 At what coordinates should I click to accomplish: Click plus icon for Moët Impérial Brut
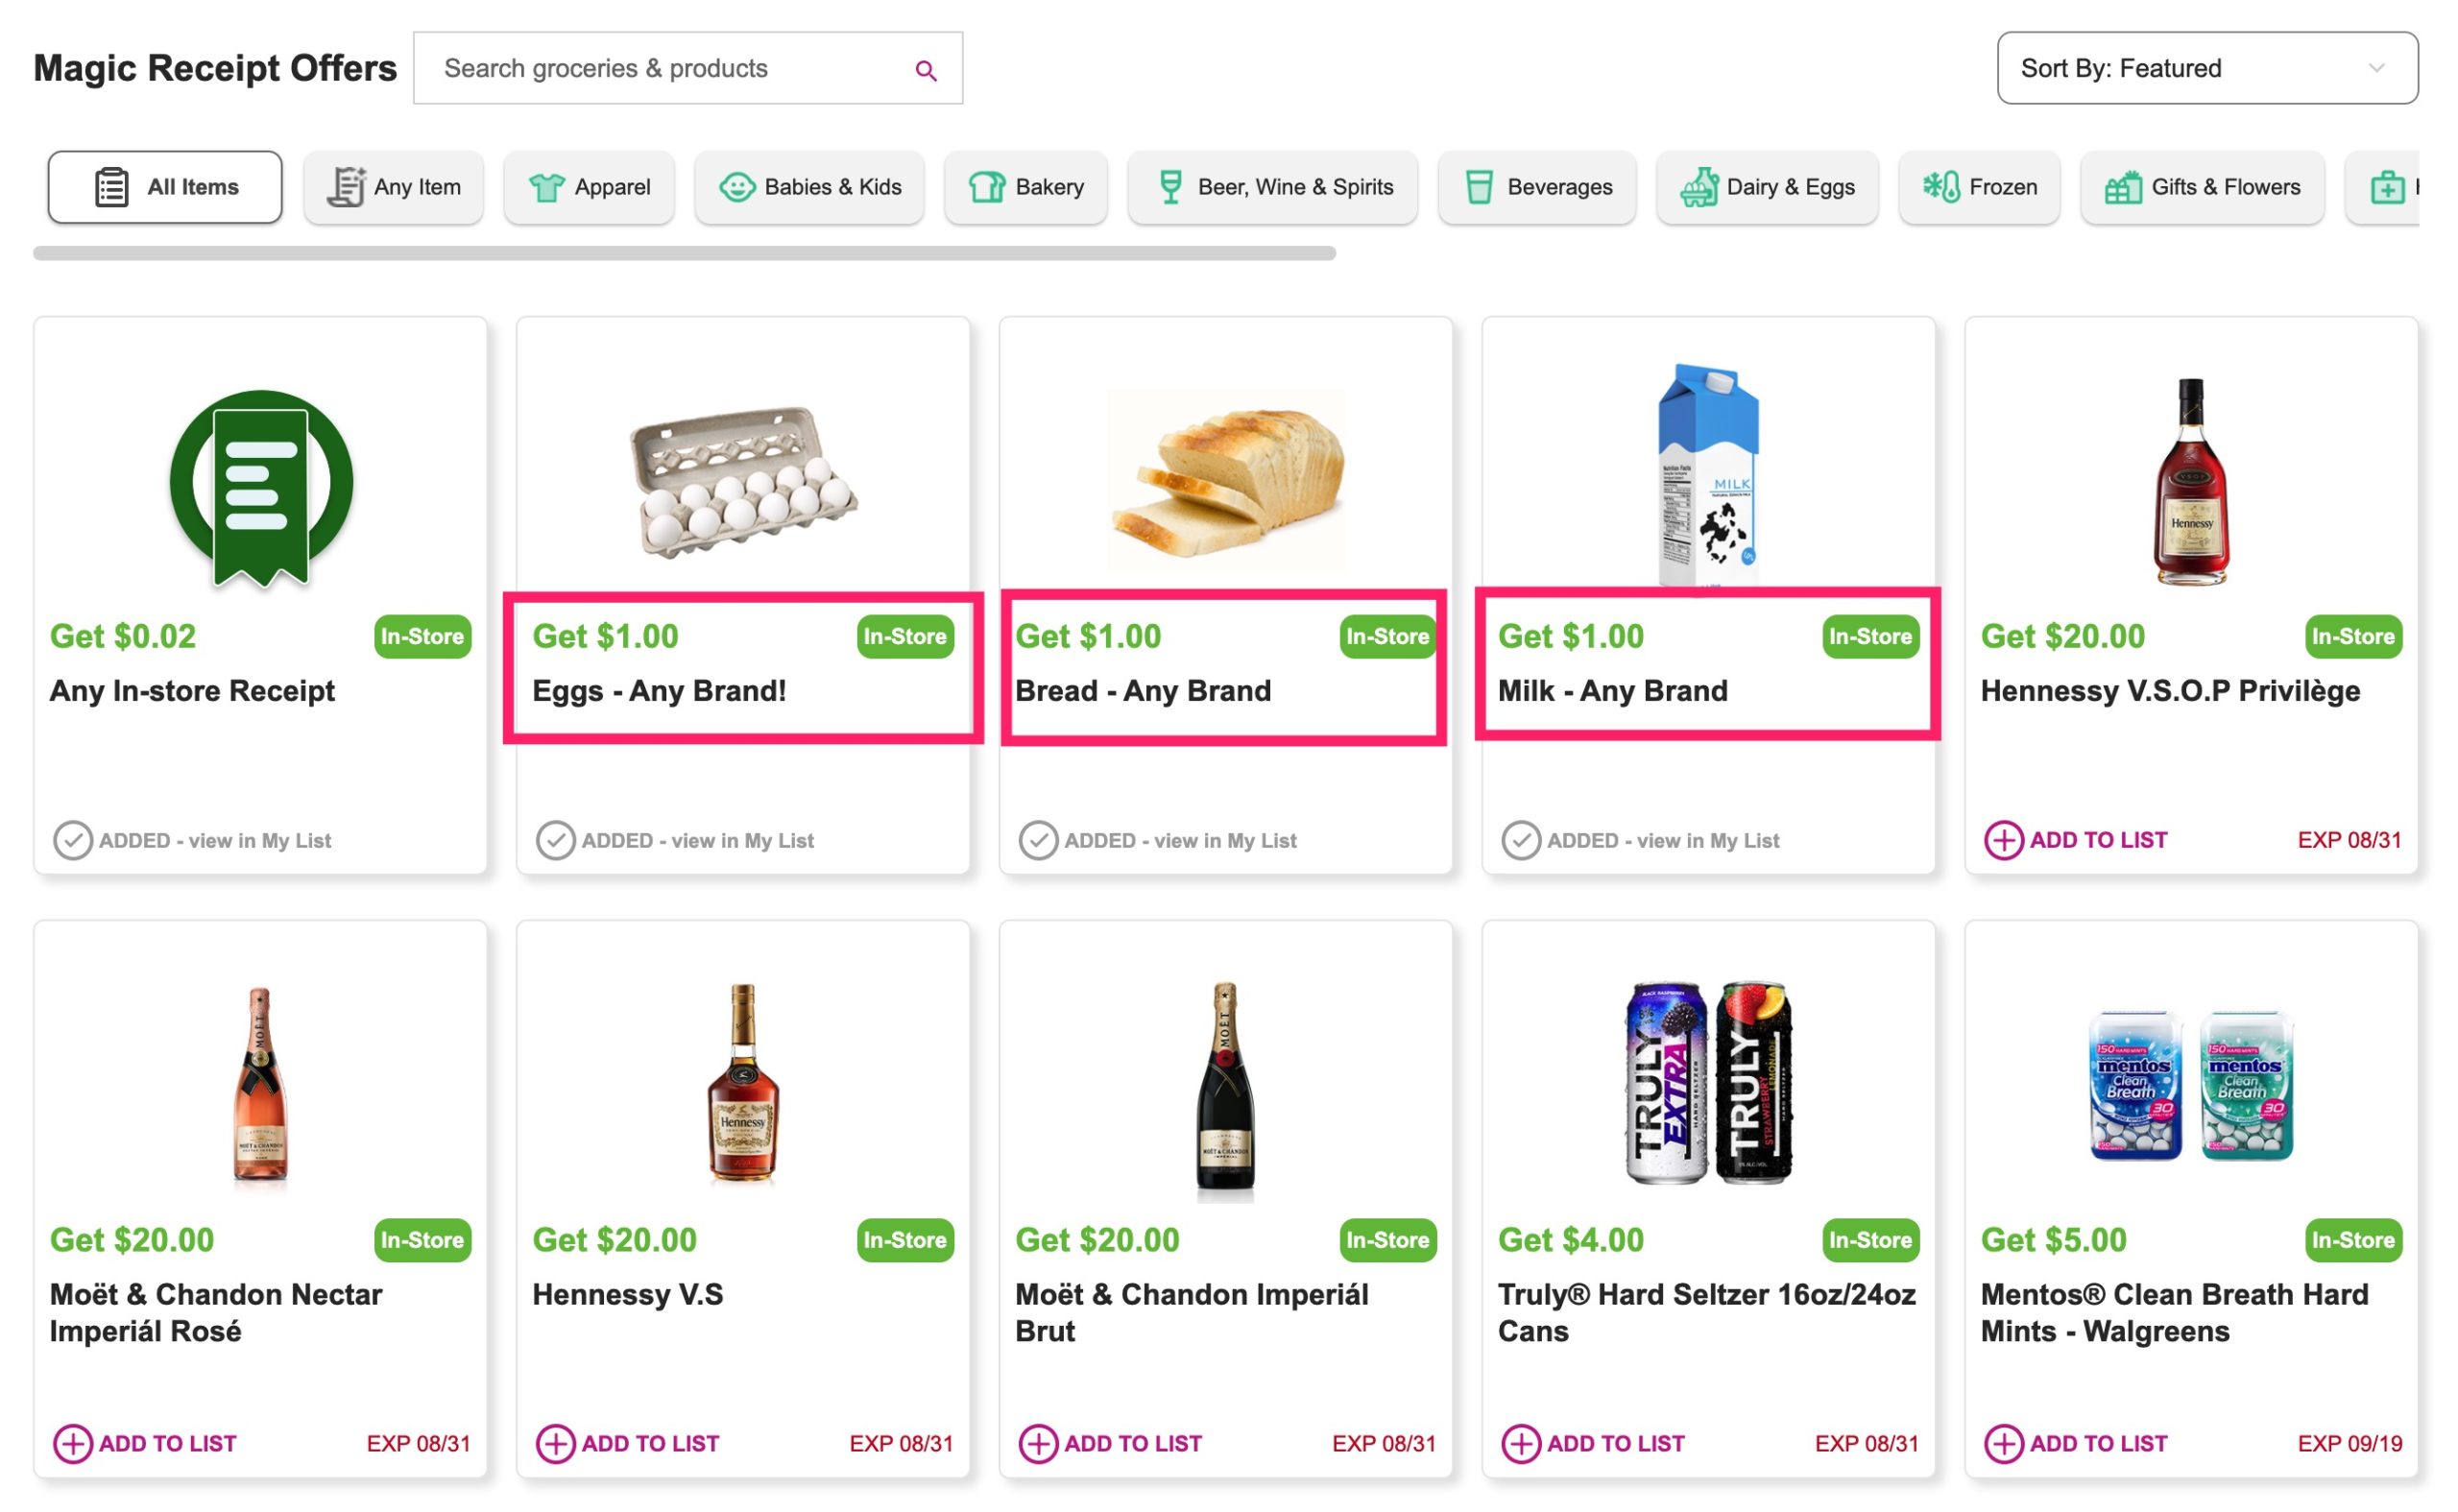click(x=1037, y=1443)
